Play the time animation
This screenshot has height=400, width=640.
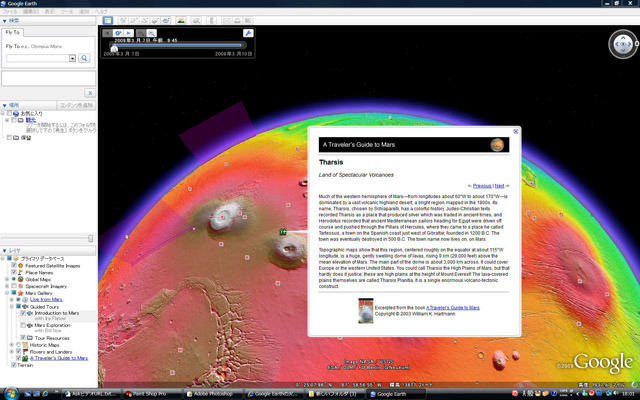coord(129,33)
